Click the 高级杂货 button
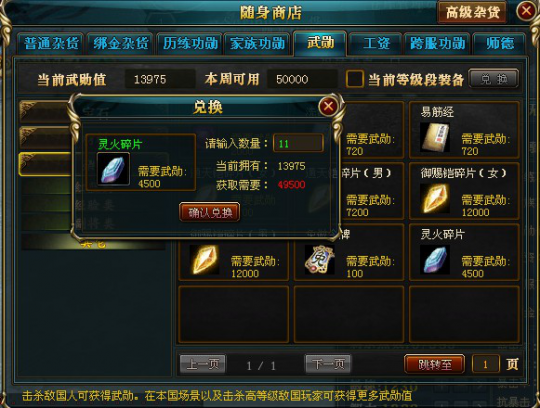 [x=472, y=13]
